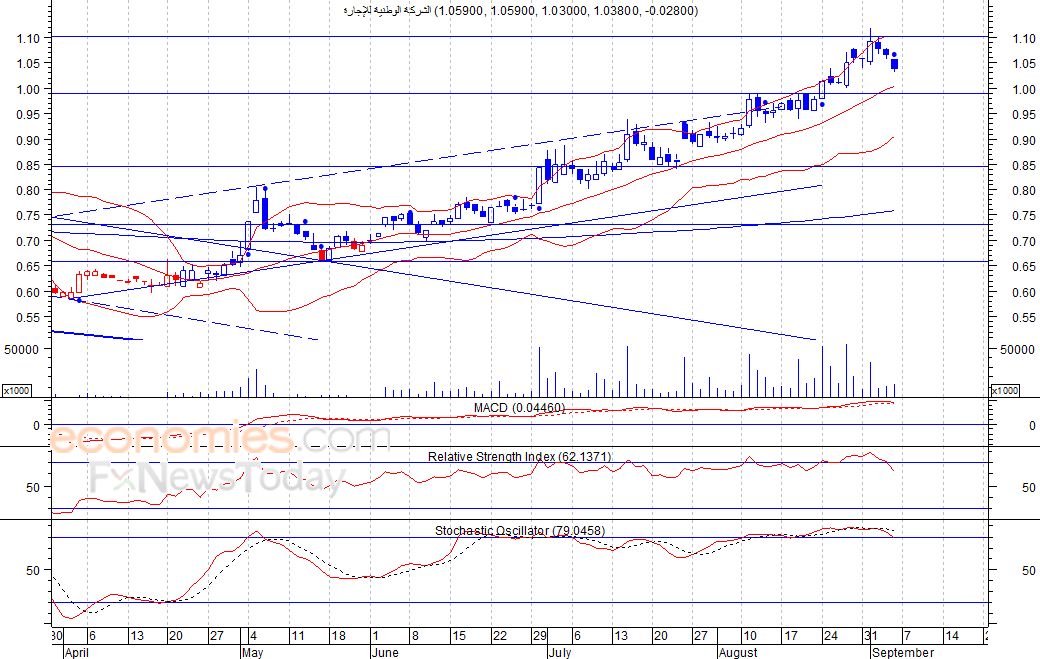Click the 0.75 price label on right axis
1040x659 pixels.
1024,216
